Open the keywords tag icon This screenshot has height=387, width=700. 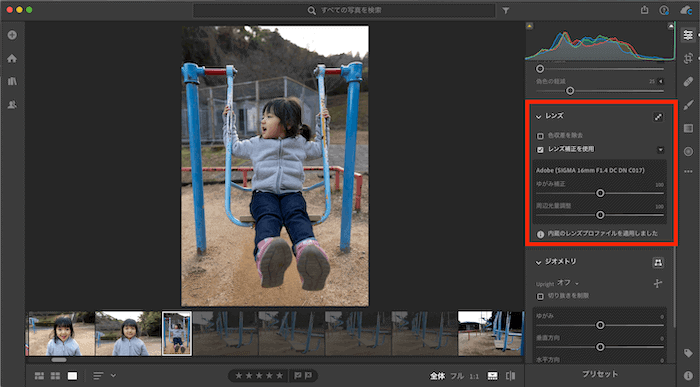click(x=688, y=353)
